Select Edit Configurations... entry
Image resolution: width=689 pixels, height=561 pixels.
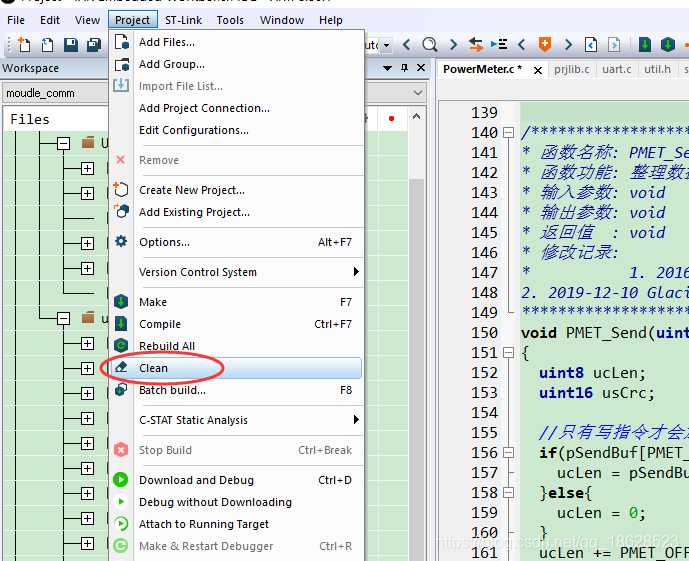[236, 130]
